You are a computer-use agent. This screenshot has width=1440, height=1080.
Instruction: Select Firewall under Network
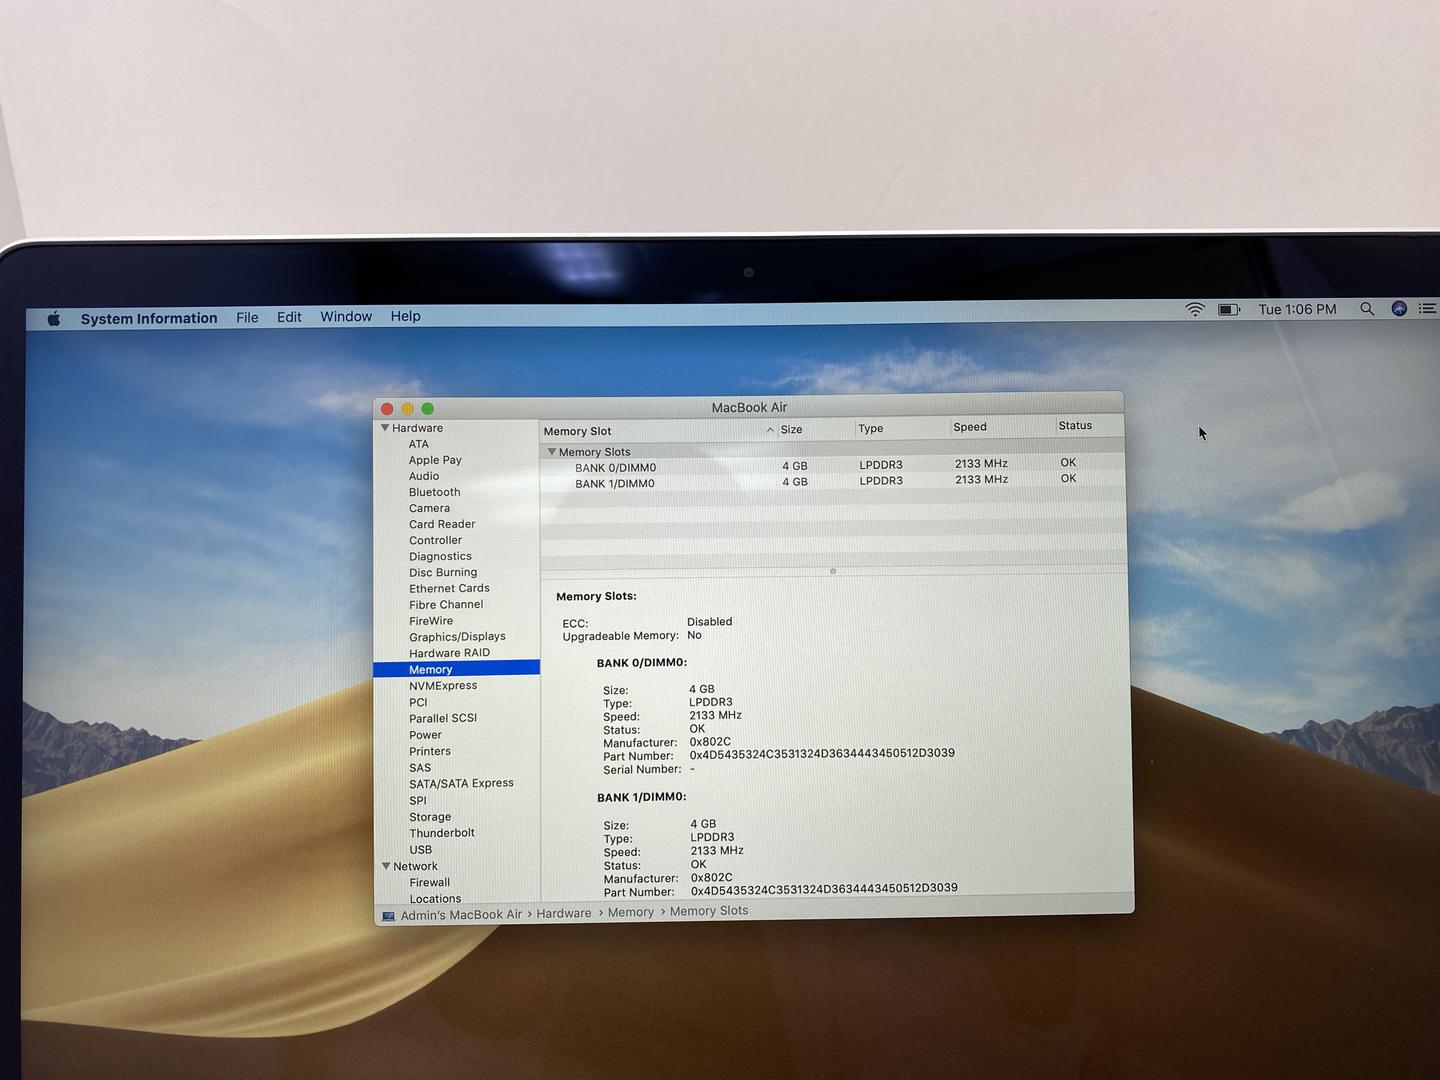tap(429, 882)
